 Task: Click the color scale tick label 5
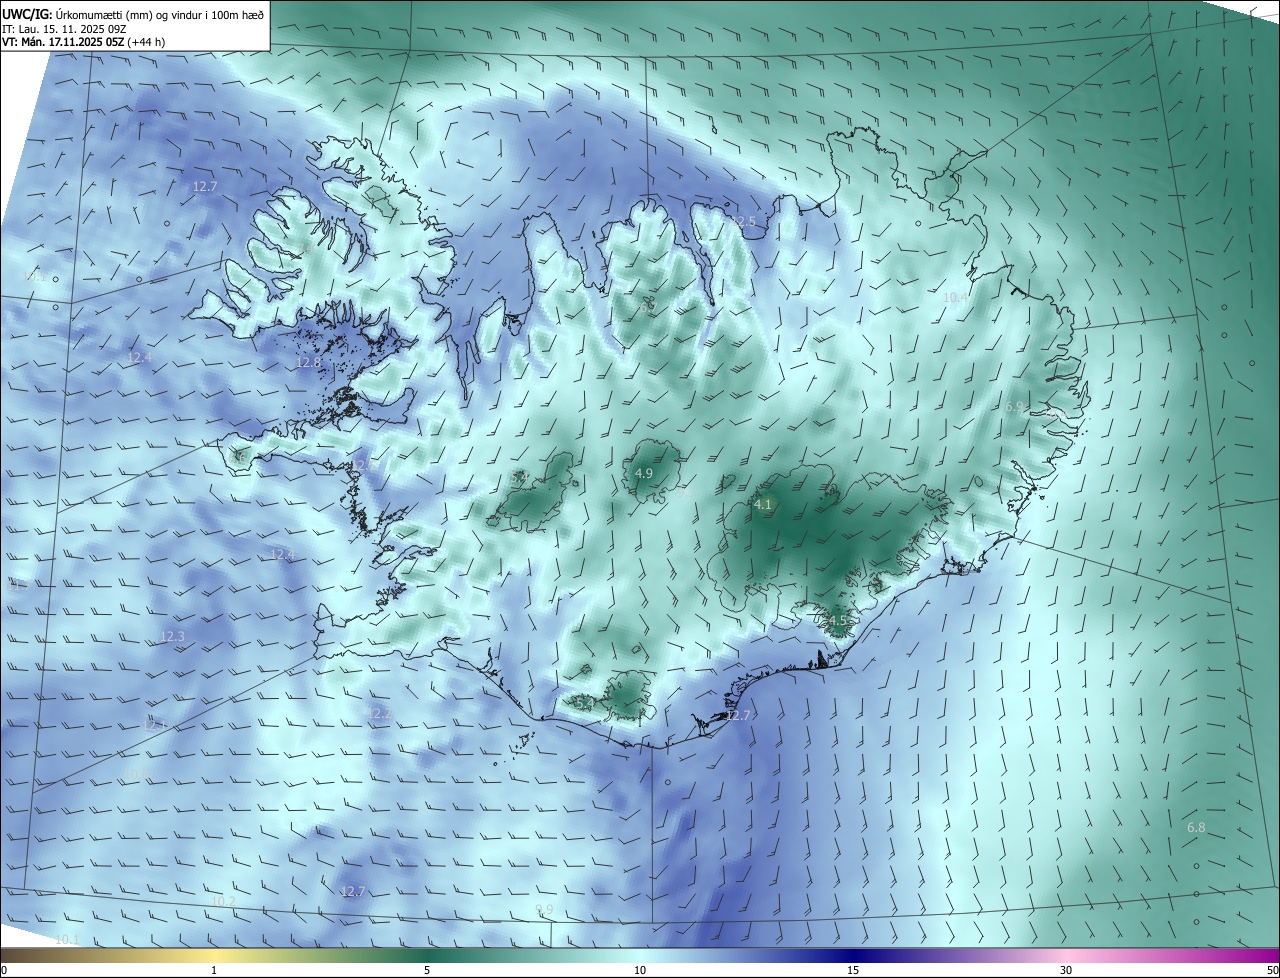pyautogui.click(x=427, y=970)
